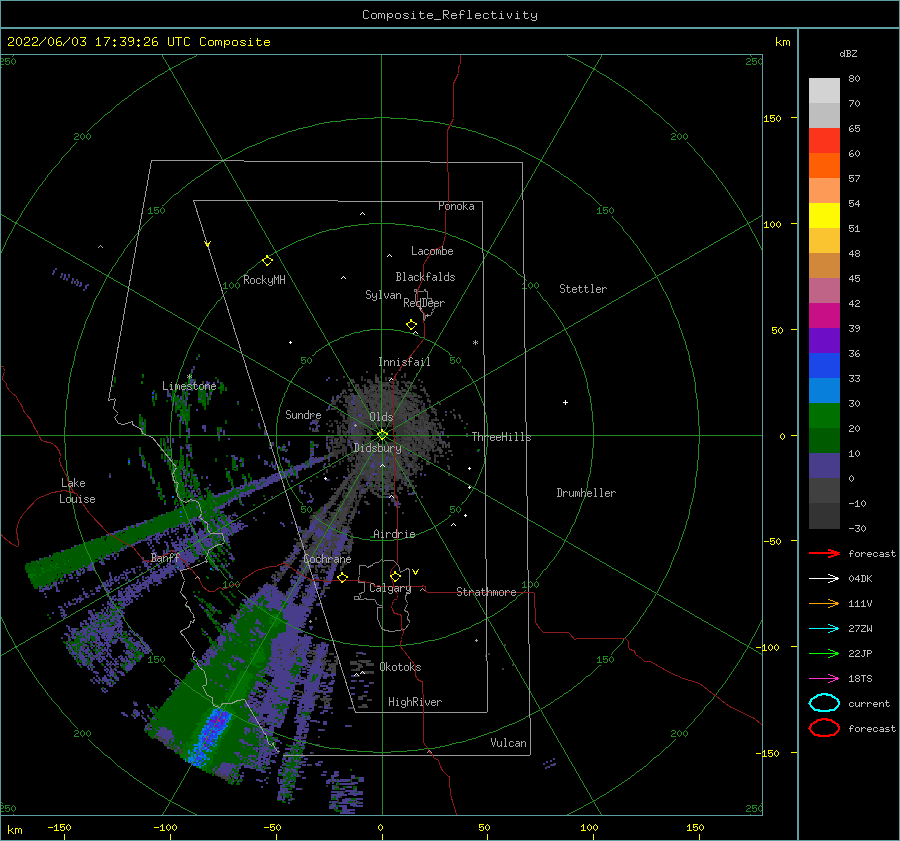900x841 pixels.
Task: Click the red forecast ellipse icon
Action: [x=824, y=728]
